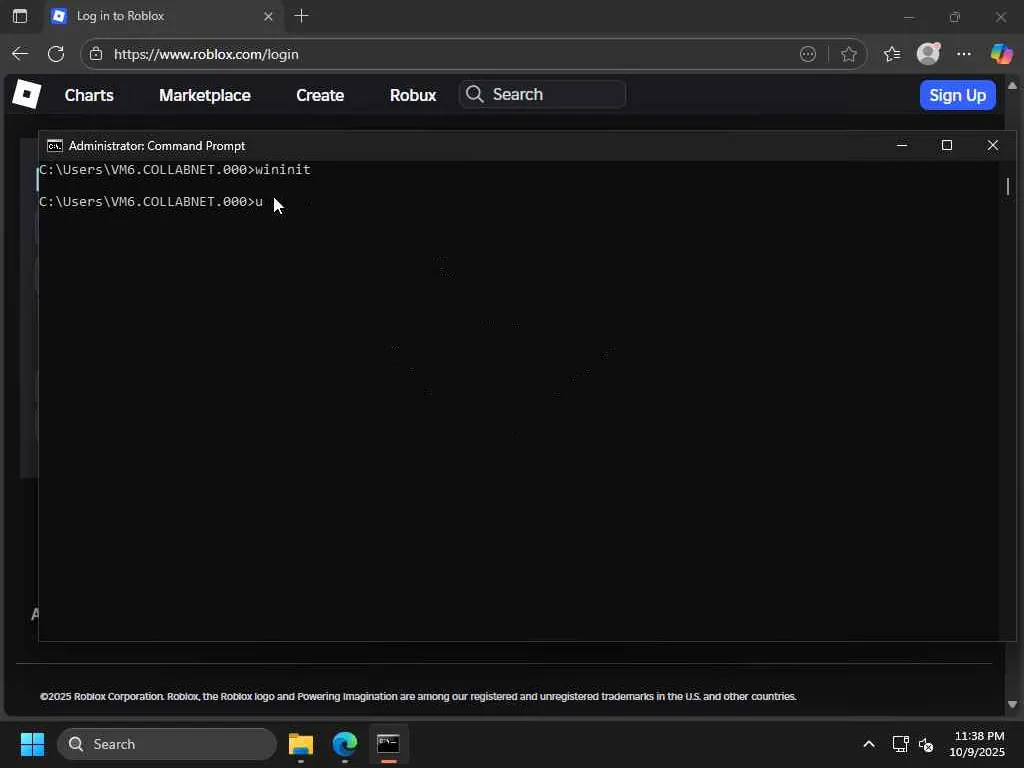Screen dimensions: 1024x768
Task: Open the Copilot sidebar icon
Action: (1001, 54)
